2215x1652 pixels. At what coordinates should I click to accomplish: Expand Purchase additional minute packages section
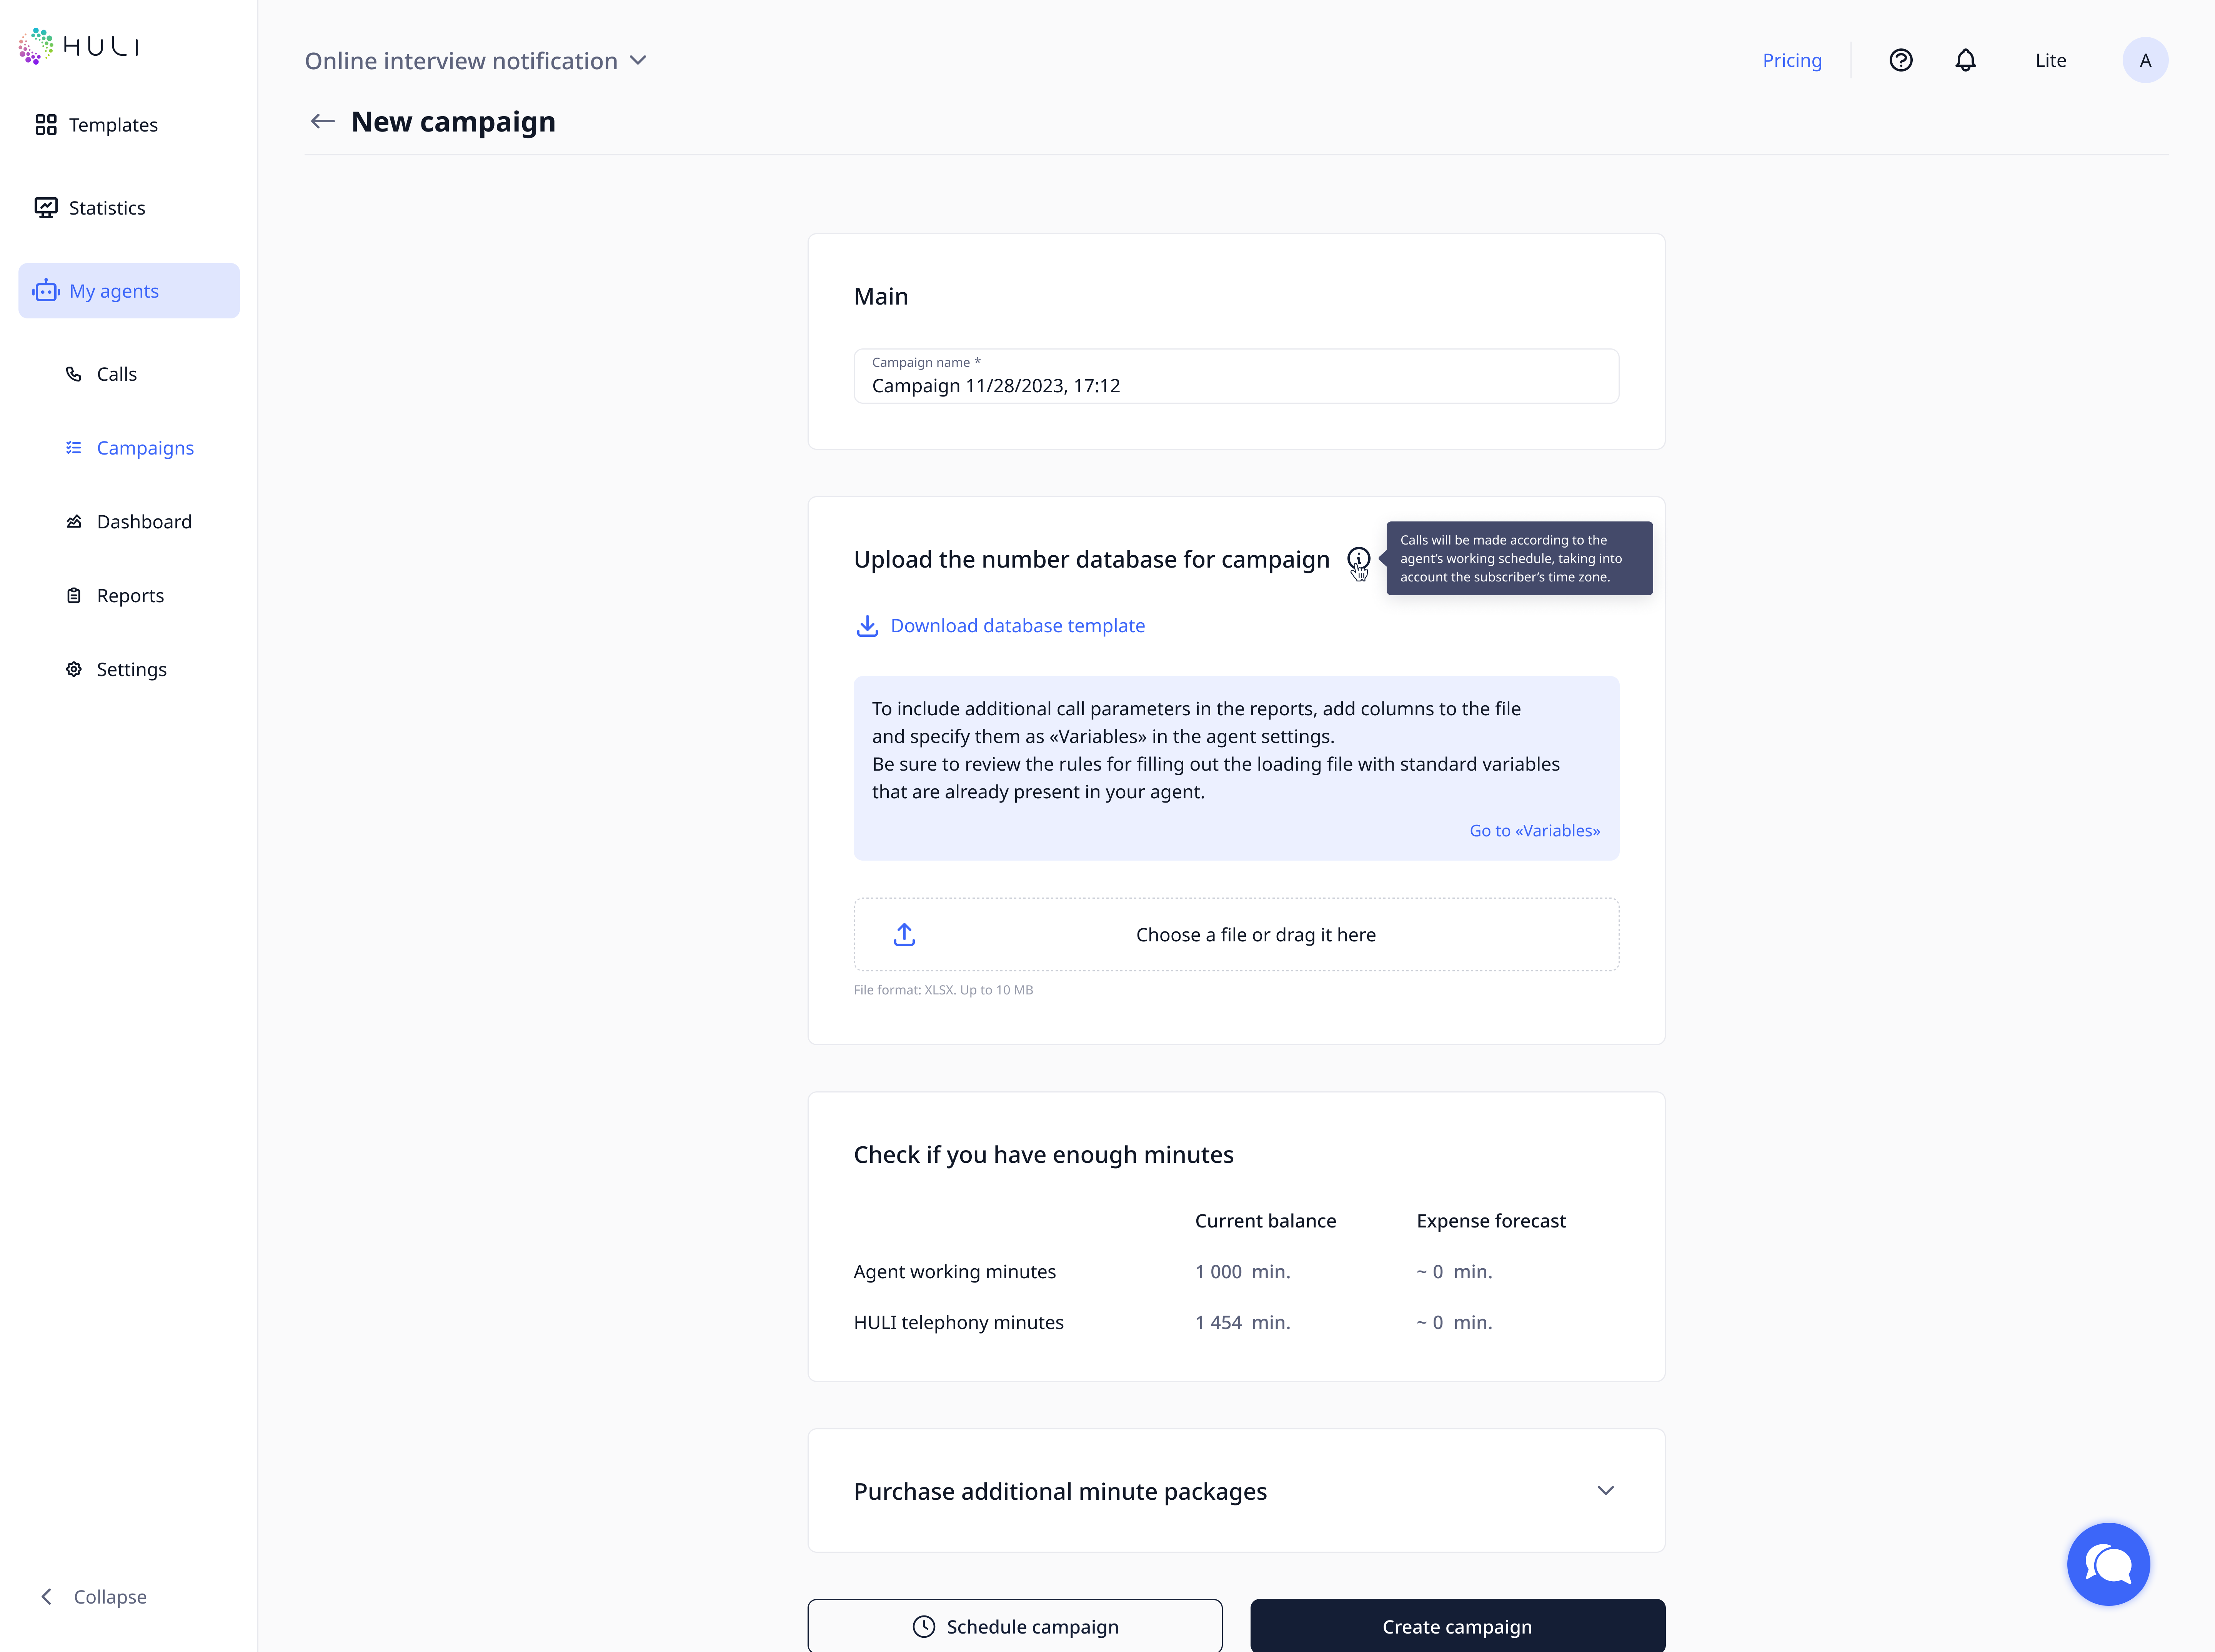click(1605, 1490)
